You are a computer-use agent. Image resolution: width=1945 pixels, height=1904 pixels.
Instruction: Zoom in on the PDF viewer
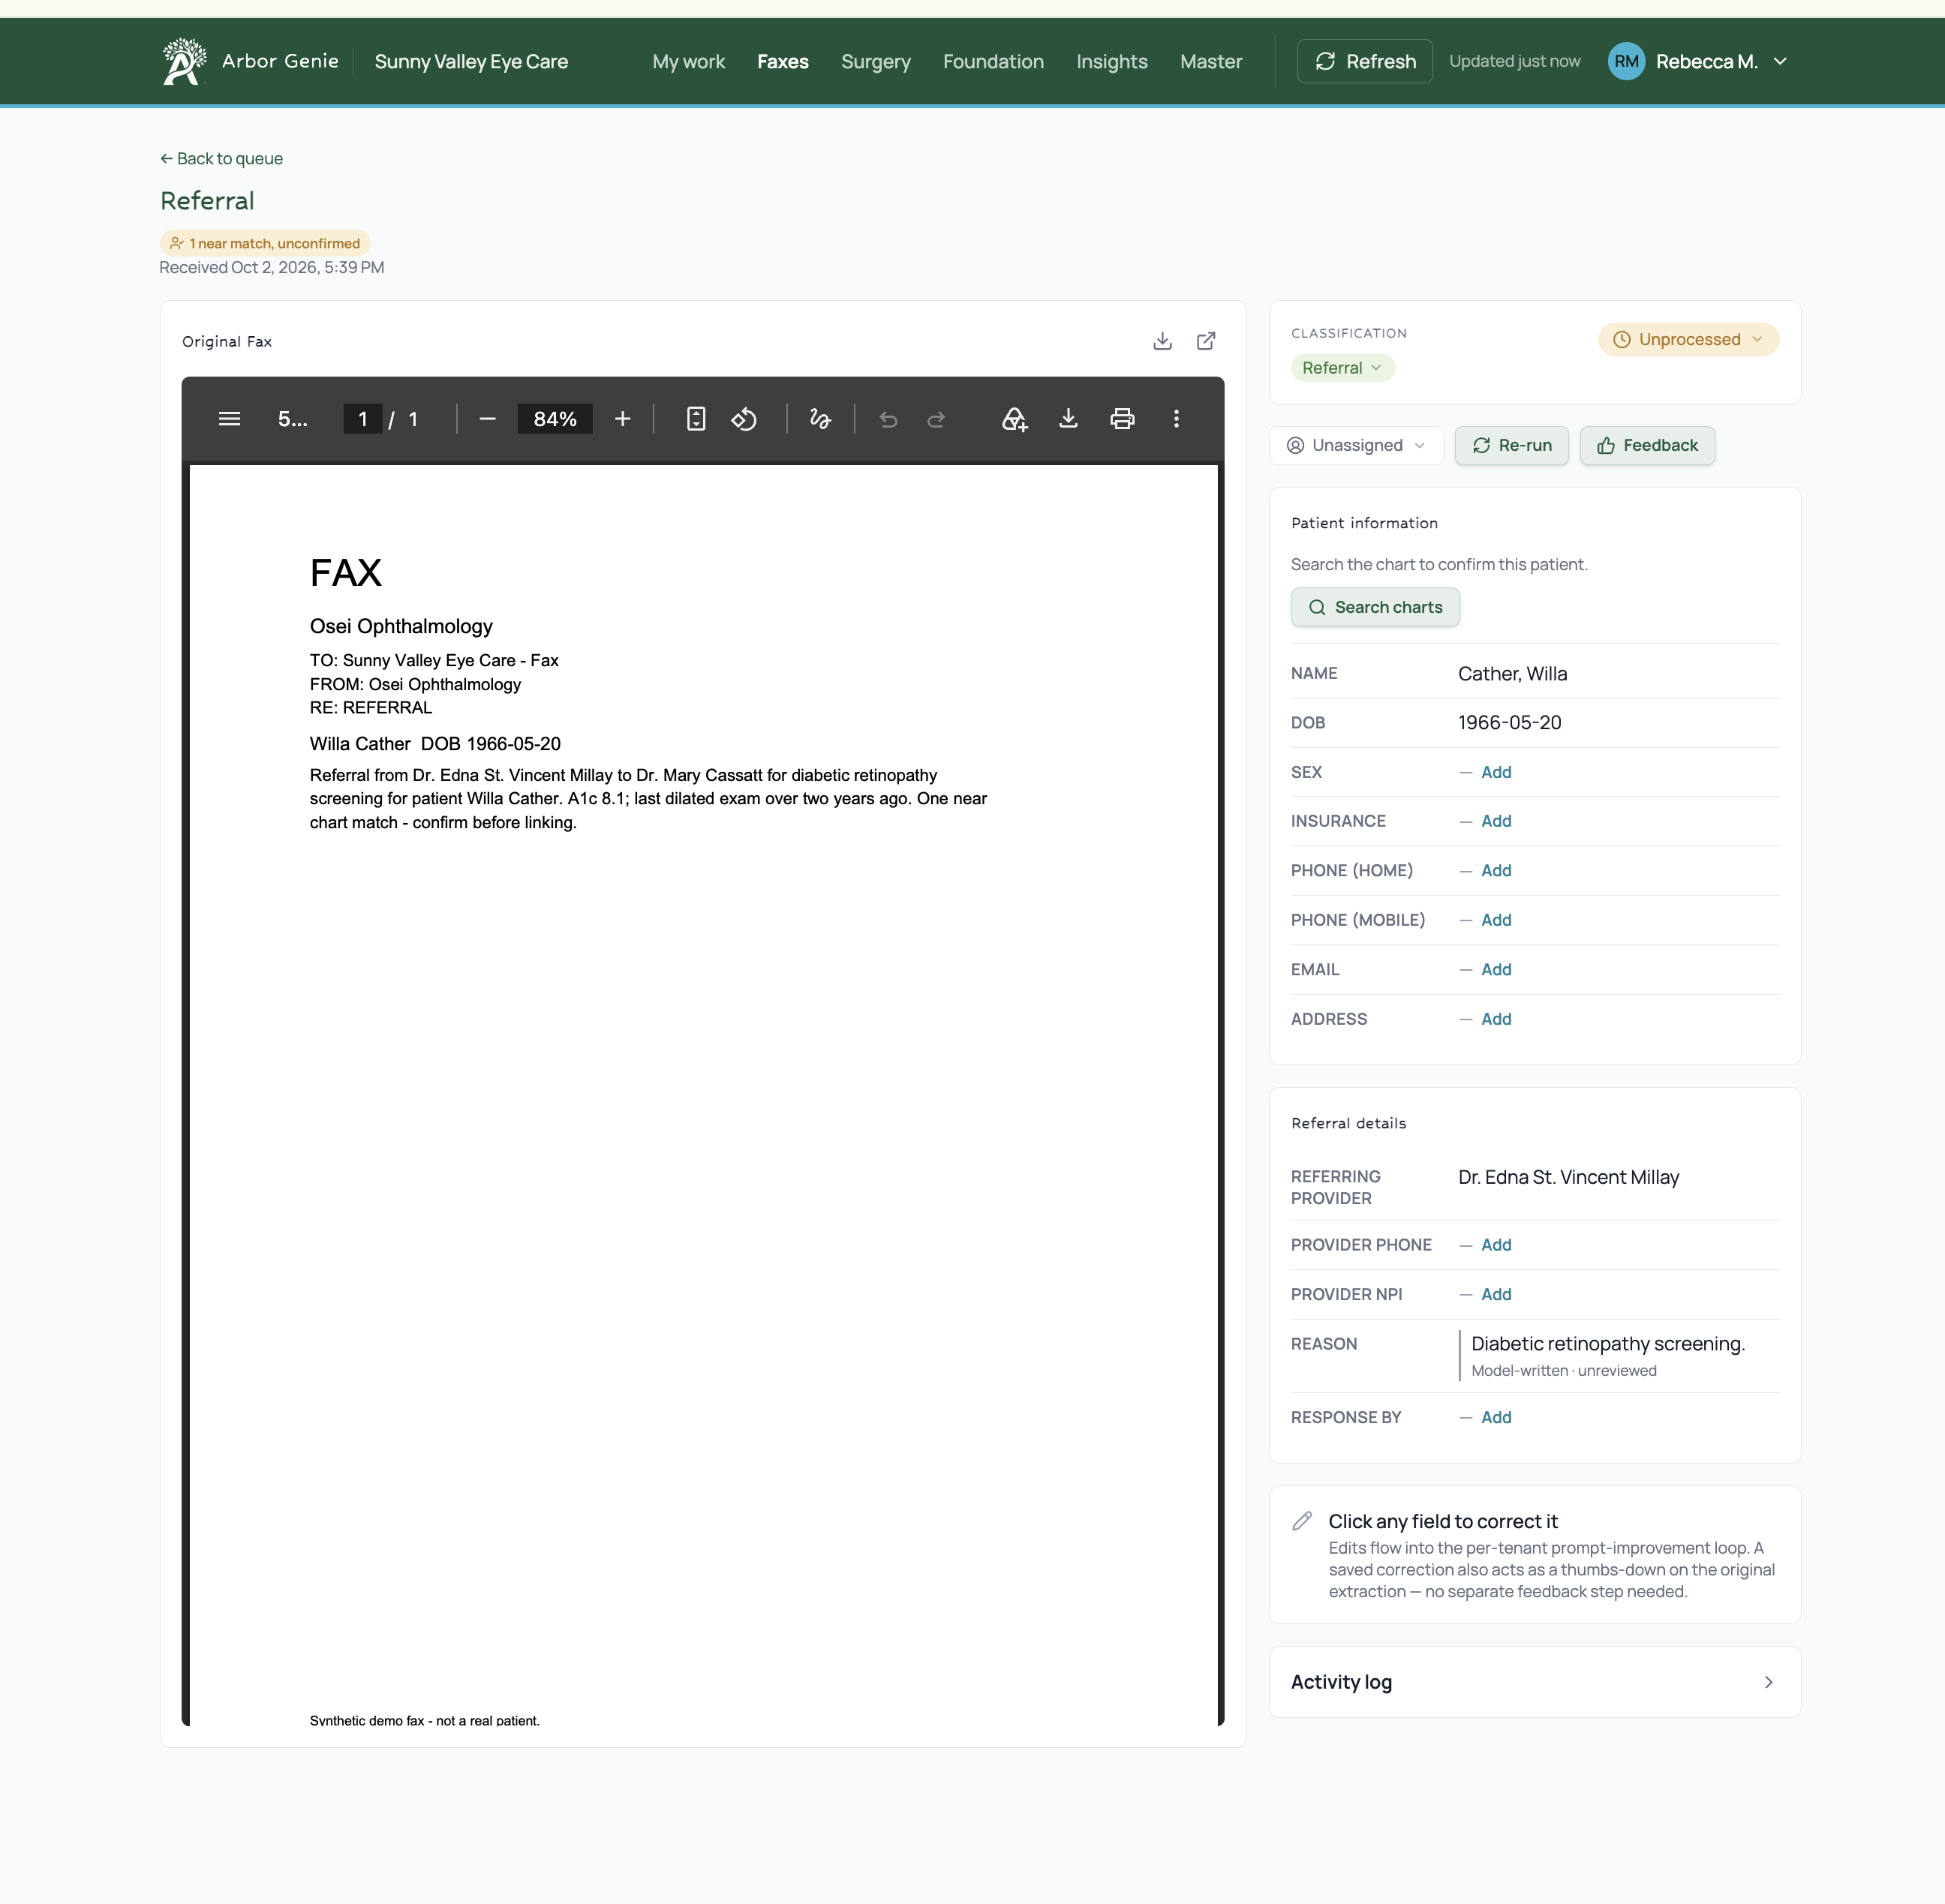point(622,419)
